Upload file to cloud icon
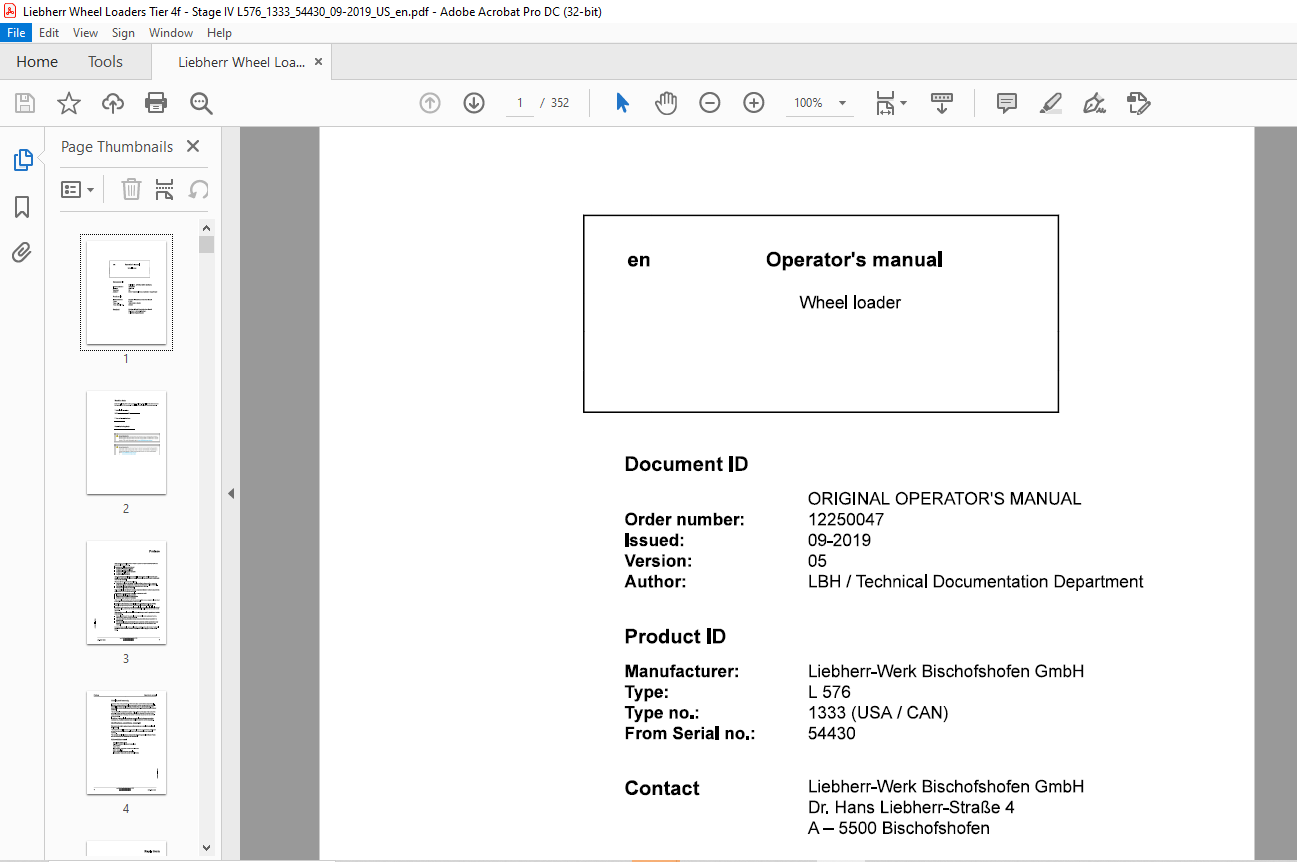The width and height of the screenshot is (1297, 862). click(113, 103)
